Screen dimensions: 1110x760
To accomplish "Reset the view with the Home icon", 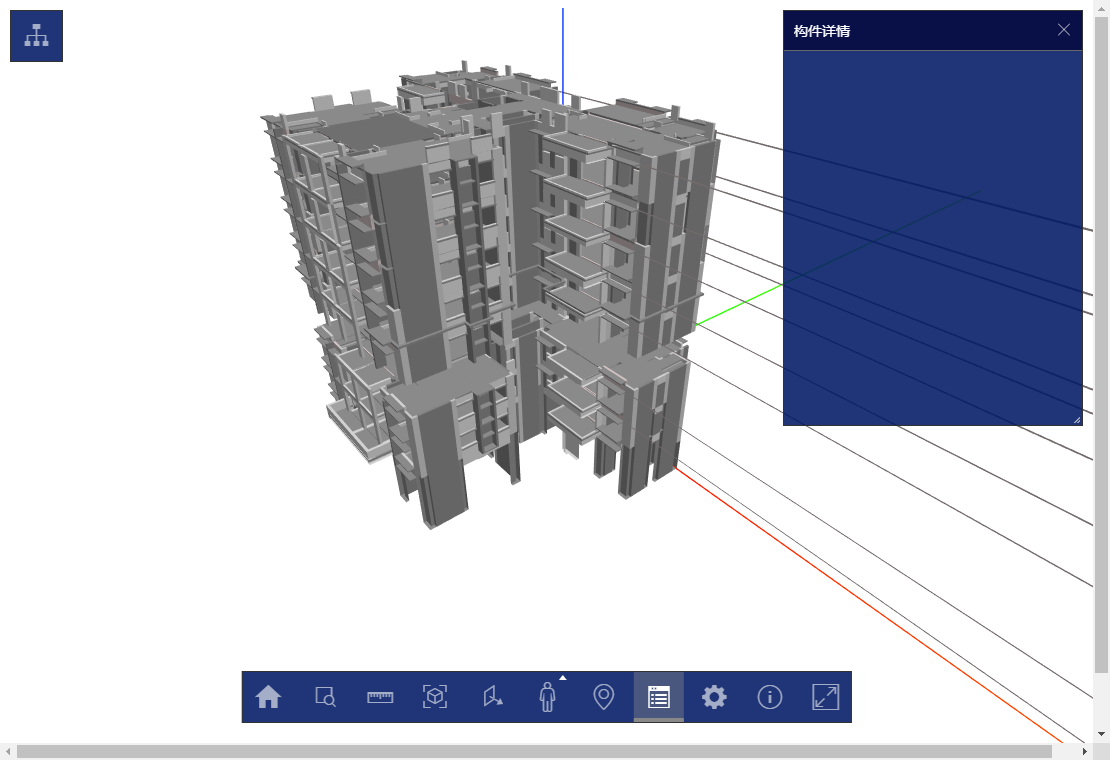I will pos(268,697).
